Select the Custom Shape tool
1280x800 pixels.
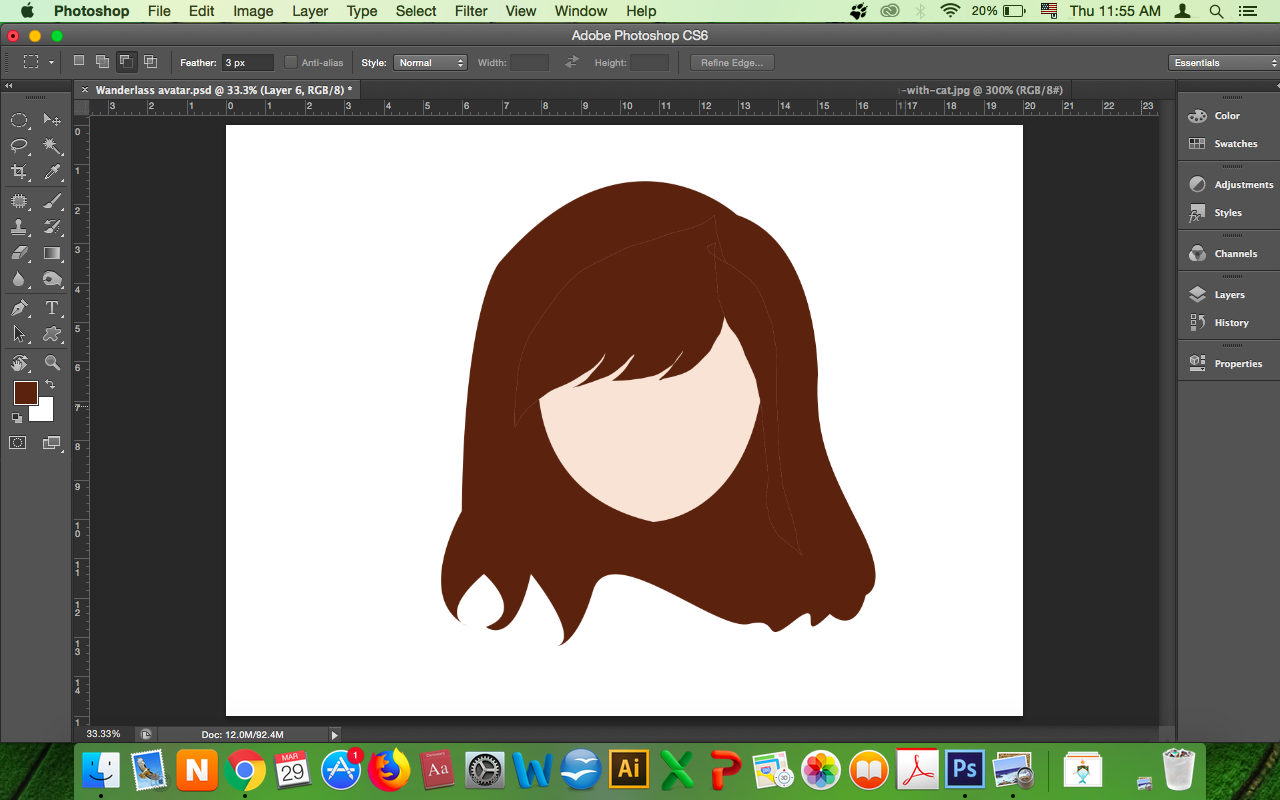53,334
